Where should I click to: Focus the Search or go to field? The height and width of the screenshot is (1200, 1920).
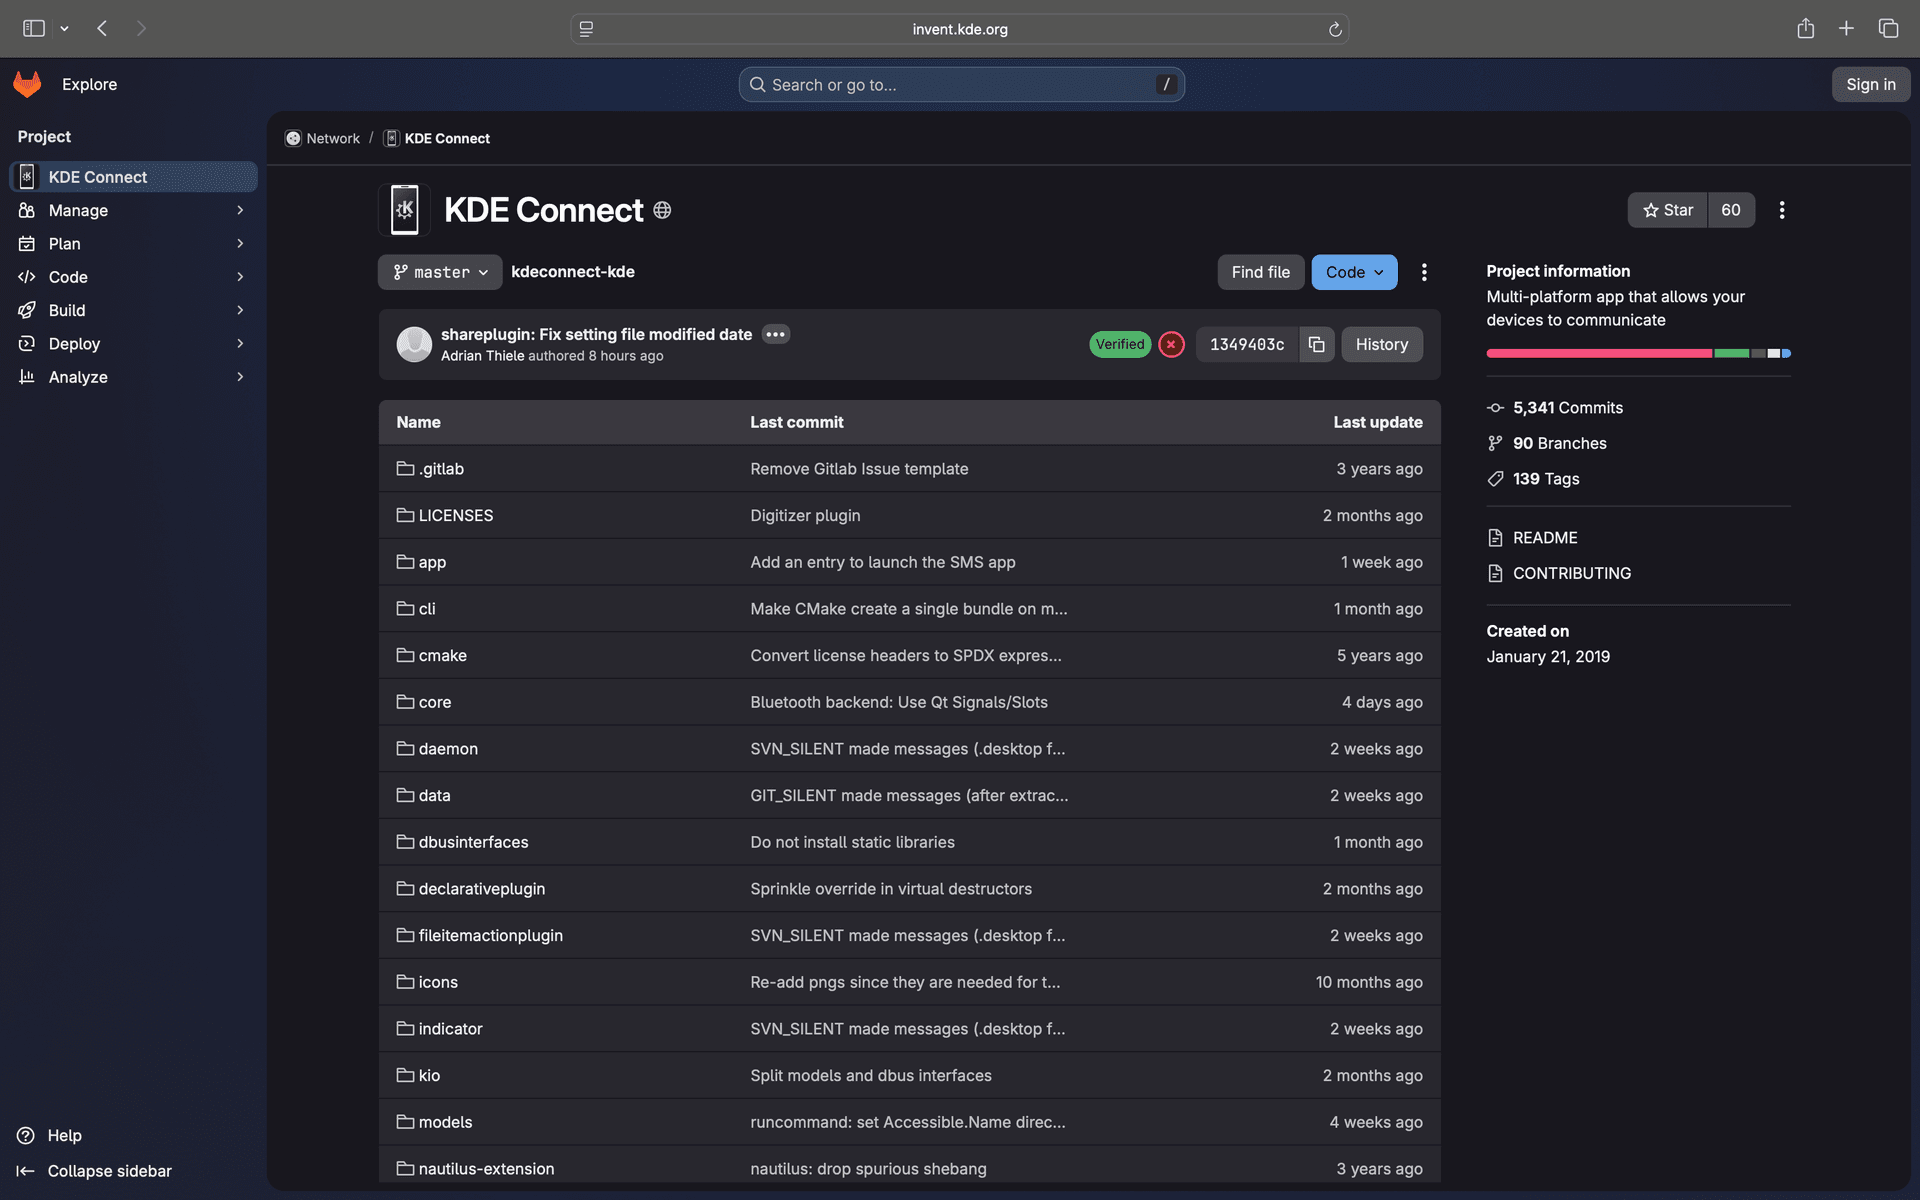click(x=960, y=85)
